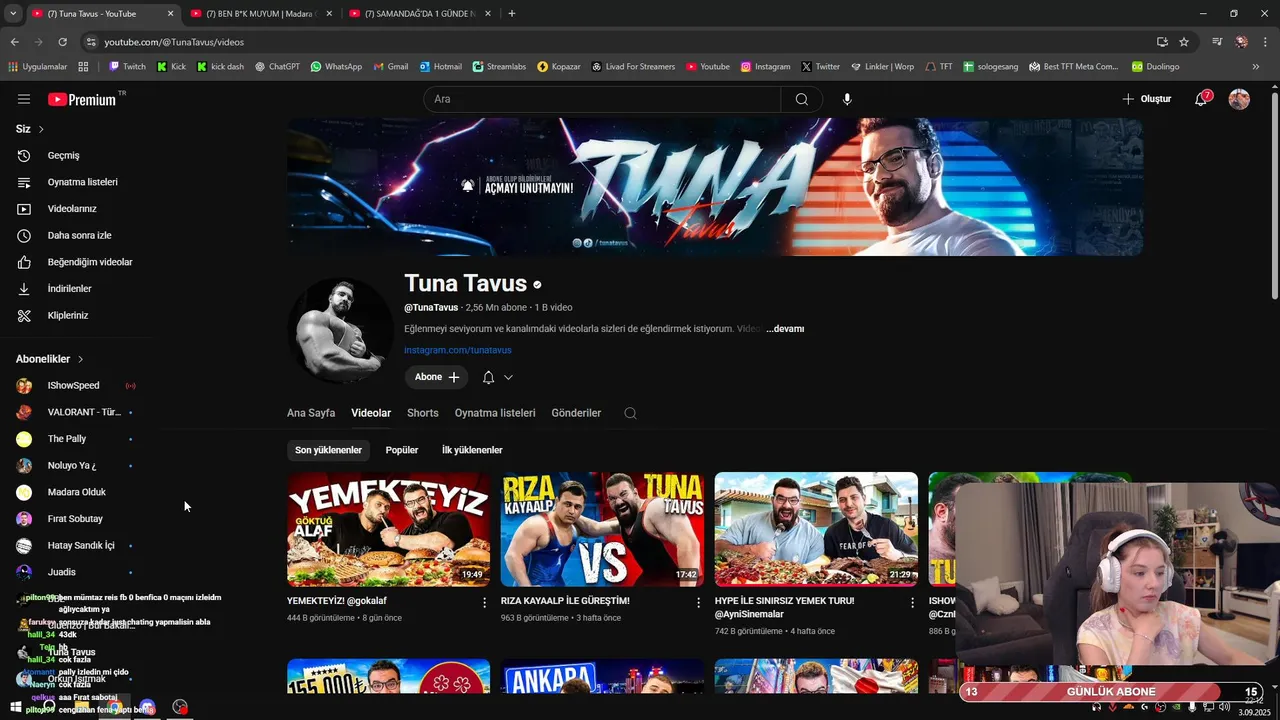Start voice search with the microphone icon

(848, 99)
